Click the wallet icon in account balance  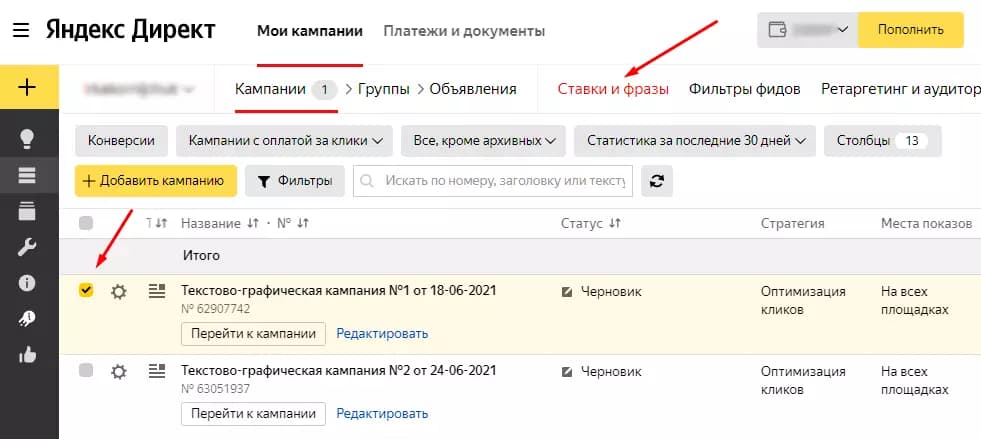tap(777, 30)
